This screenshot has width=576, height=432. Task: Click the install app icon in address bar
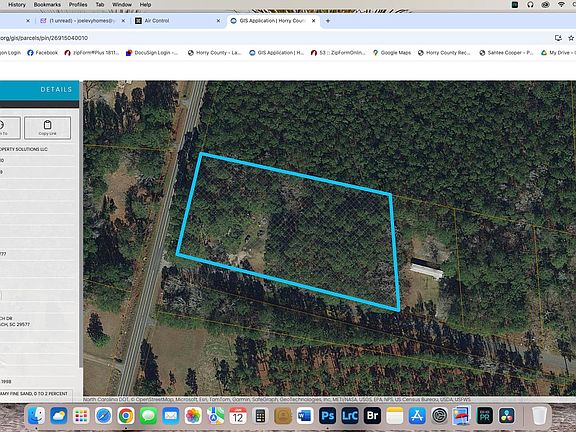558,38
